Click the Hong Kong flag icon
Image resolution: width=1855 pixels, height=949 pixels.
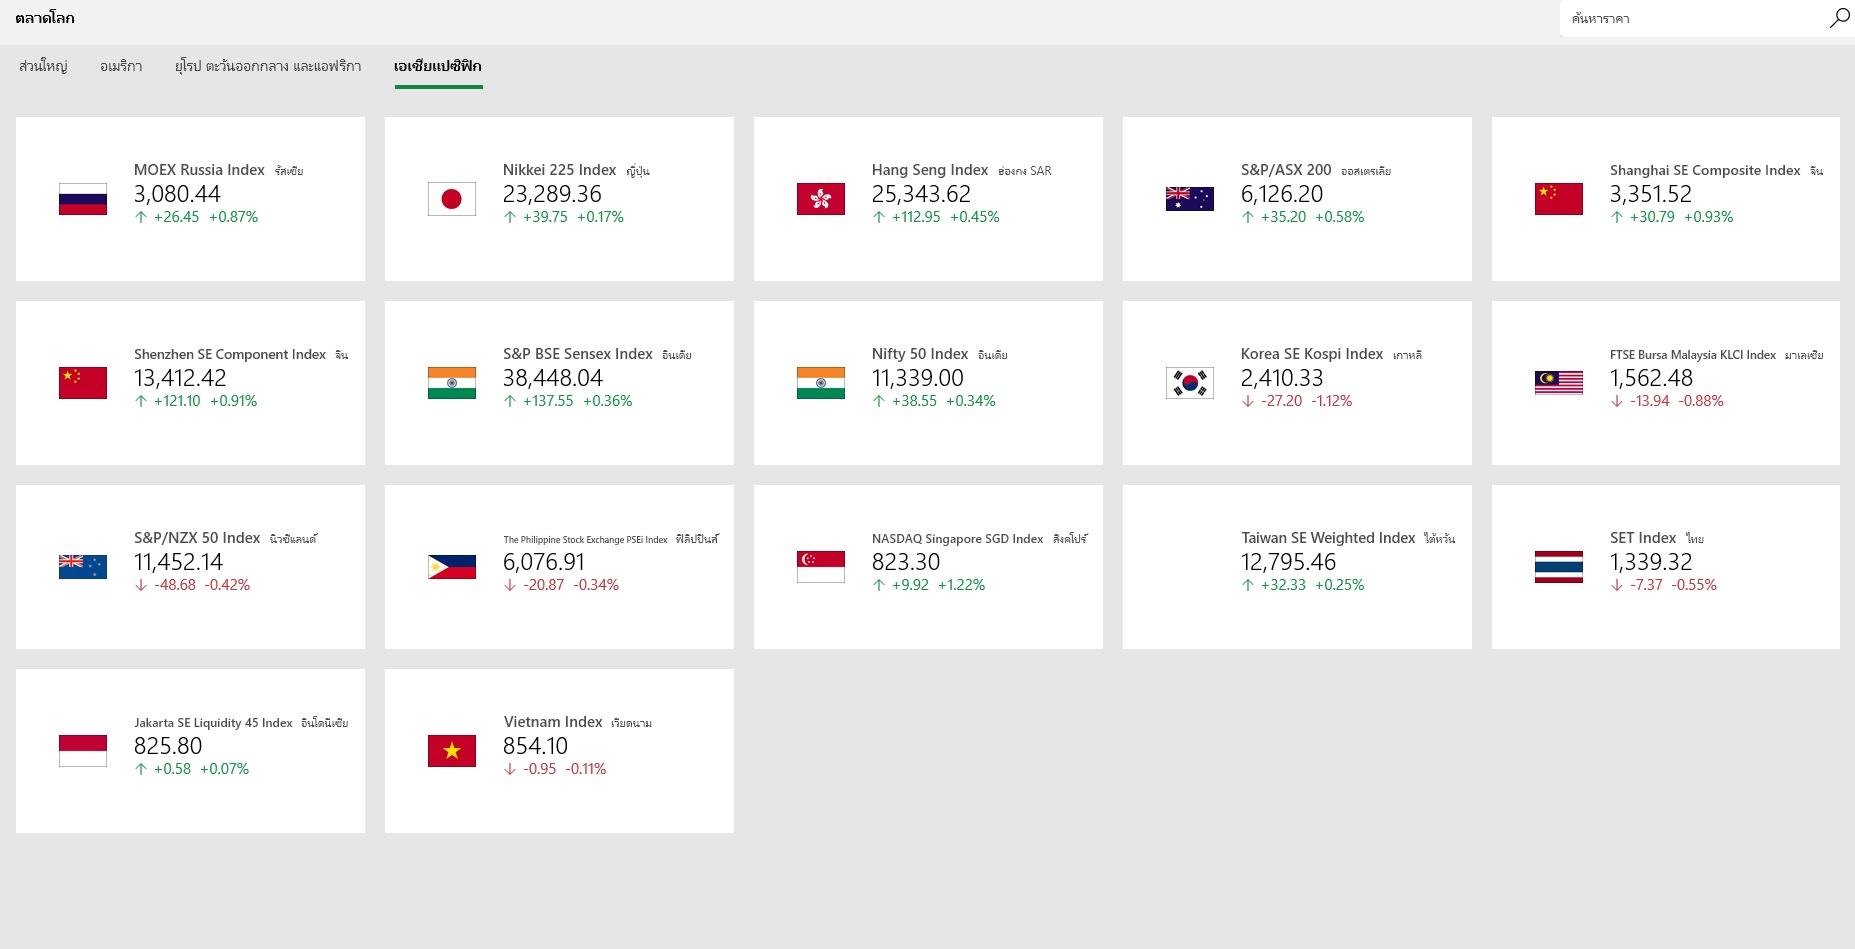(821, 199)
